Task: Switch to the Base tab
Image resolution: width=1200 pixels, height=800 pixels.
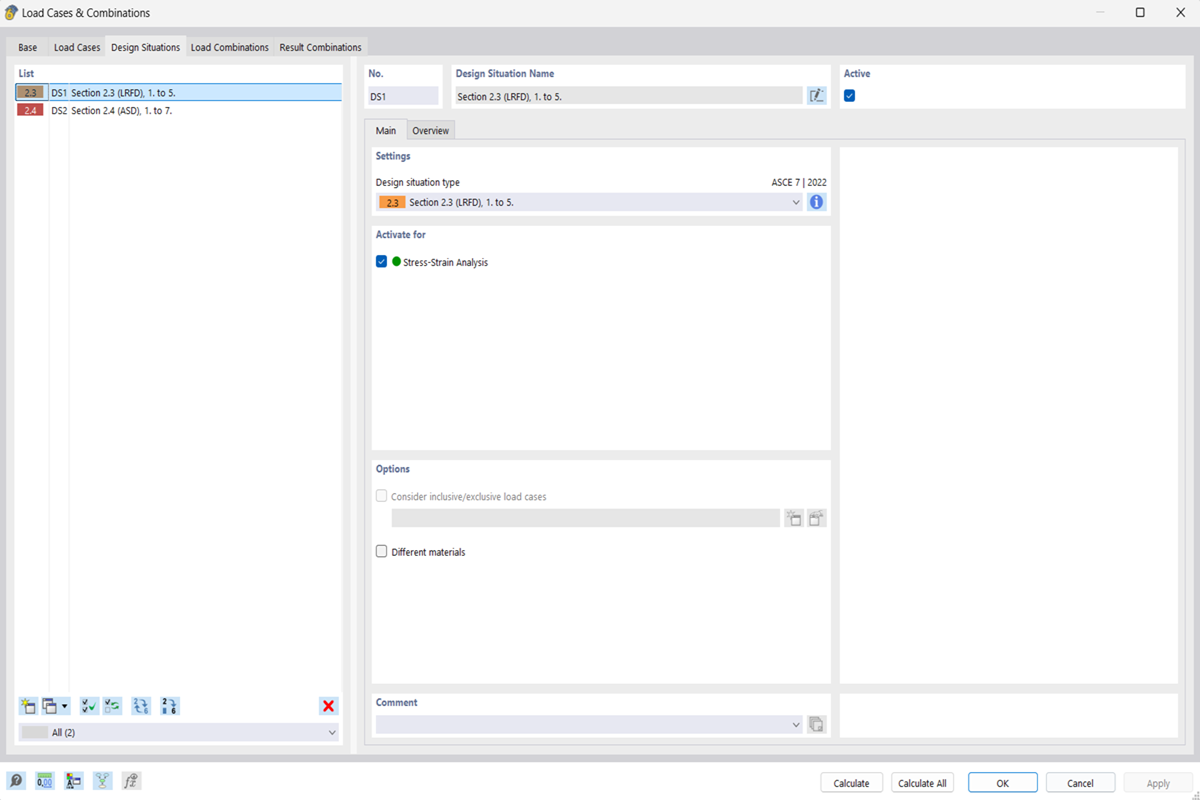Action: pyautogui.click(x=28, y=47)
